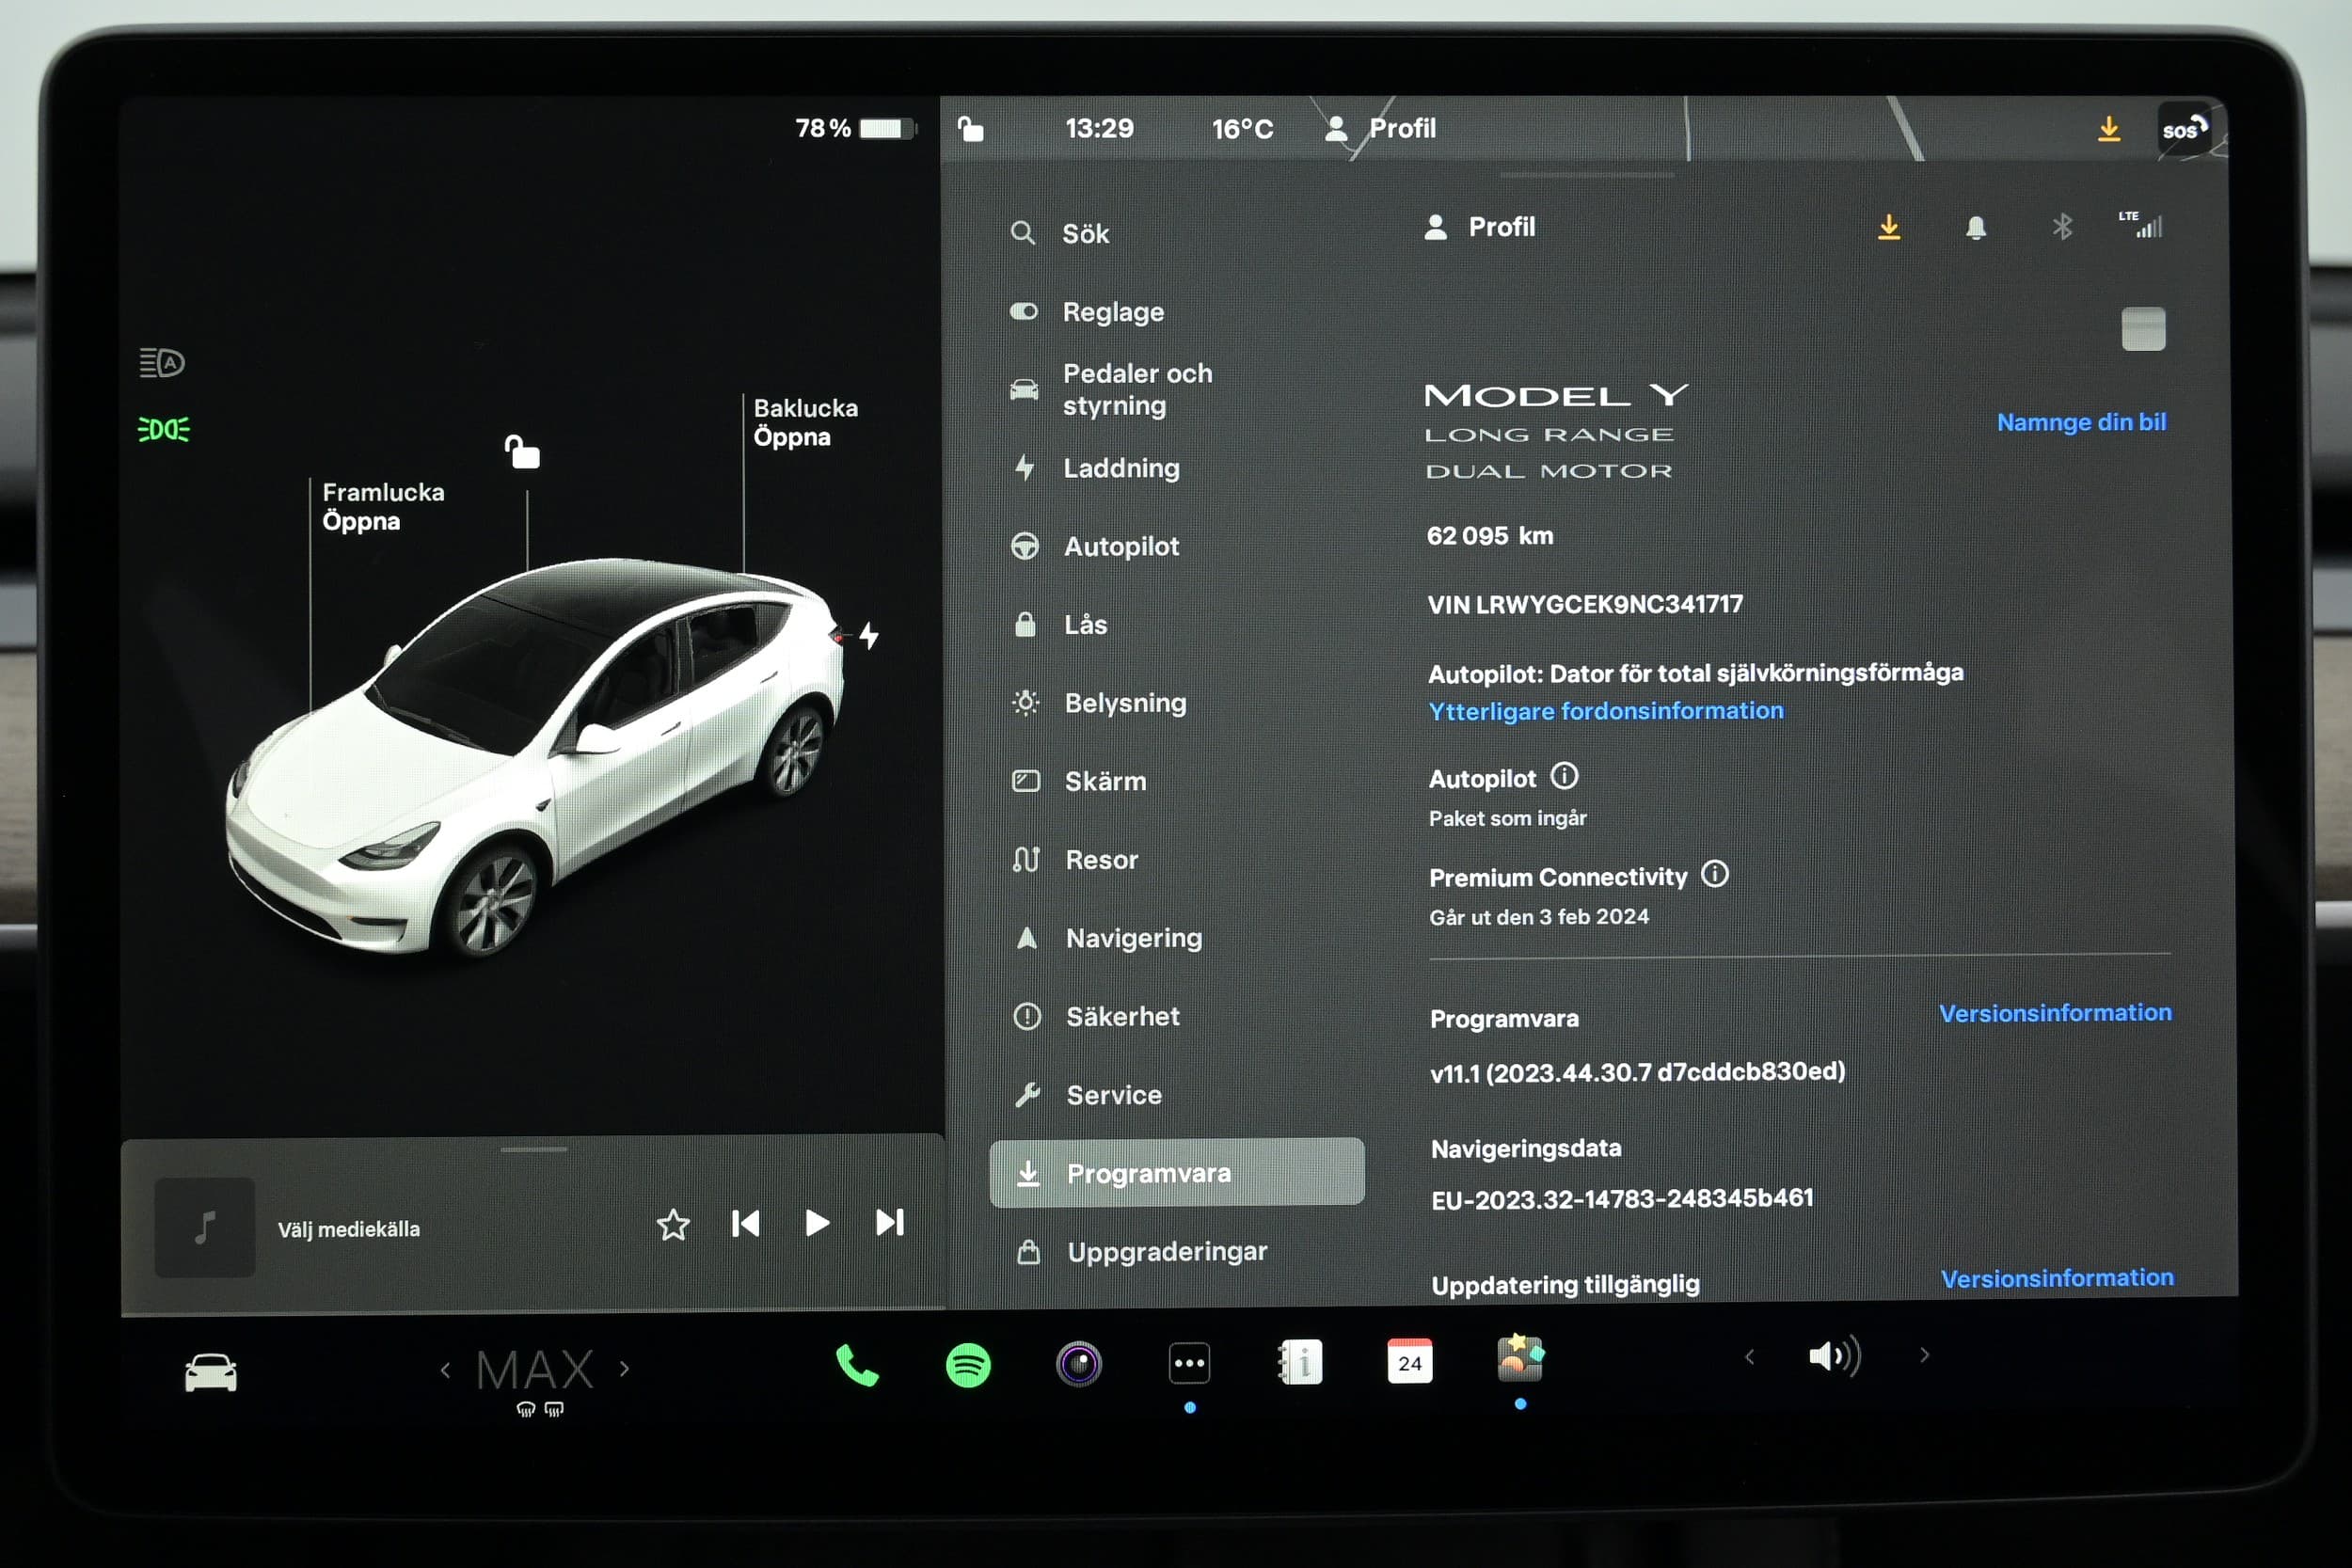
Task: Tap the unlock padlock icon in the status bar
Action: coord(970,128)
